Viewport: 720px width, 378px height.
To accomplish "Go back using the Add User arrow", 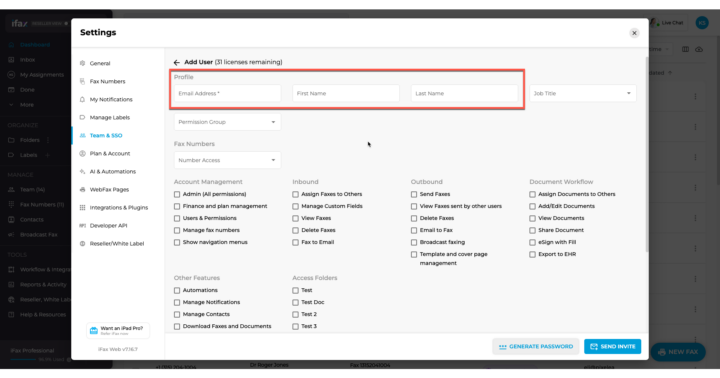I will 177,62.
